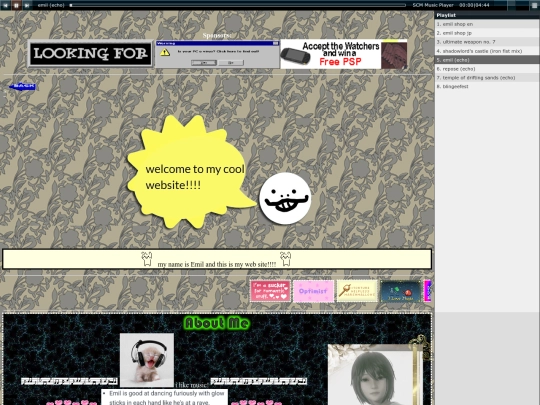Select "shadowlord's castle (iron fist mix)" track
Image resolution: width=540 pixels, height=405 pixels.
coord(487,51)
